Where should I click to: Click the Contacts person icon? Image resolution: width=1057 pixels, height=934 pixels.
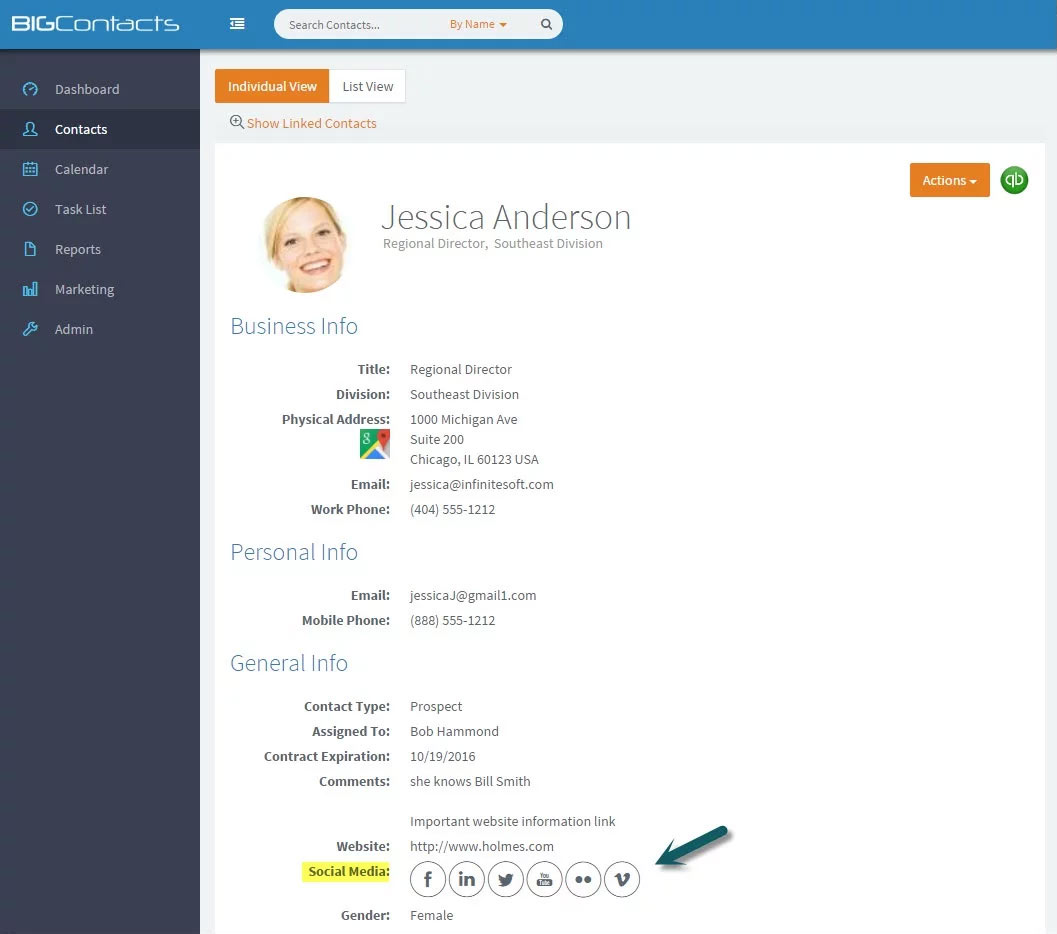coord(30,129)
